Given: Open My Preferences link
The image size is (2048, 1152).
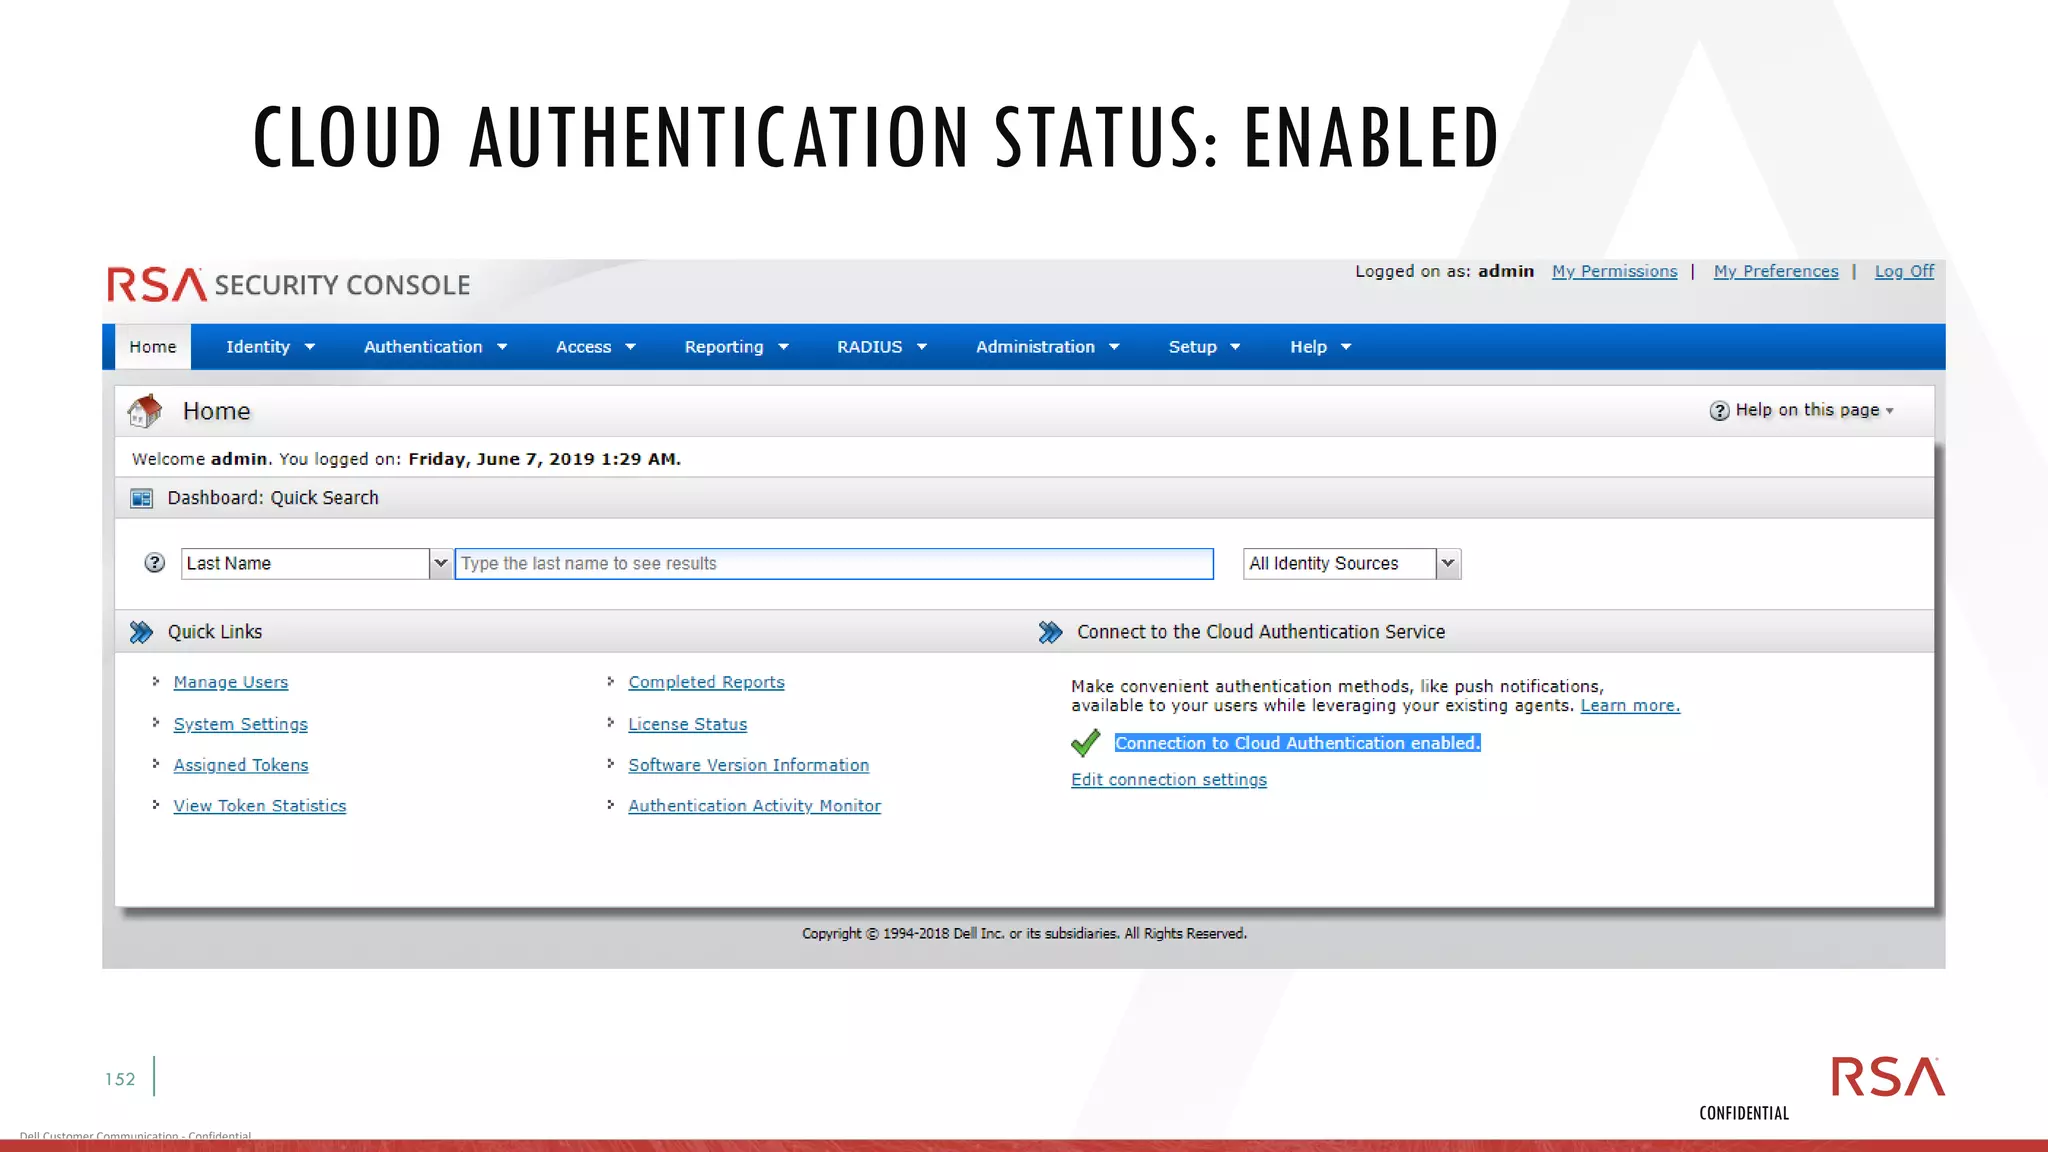Looking at the screenshot, I should (x=1776, y=271).
